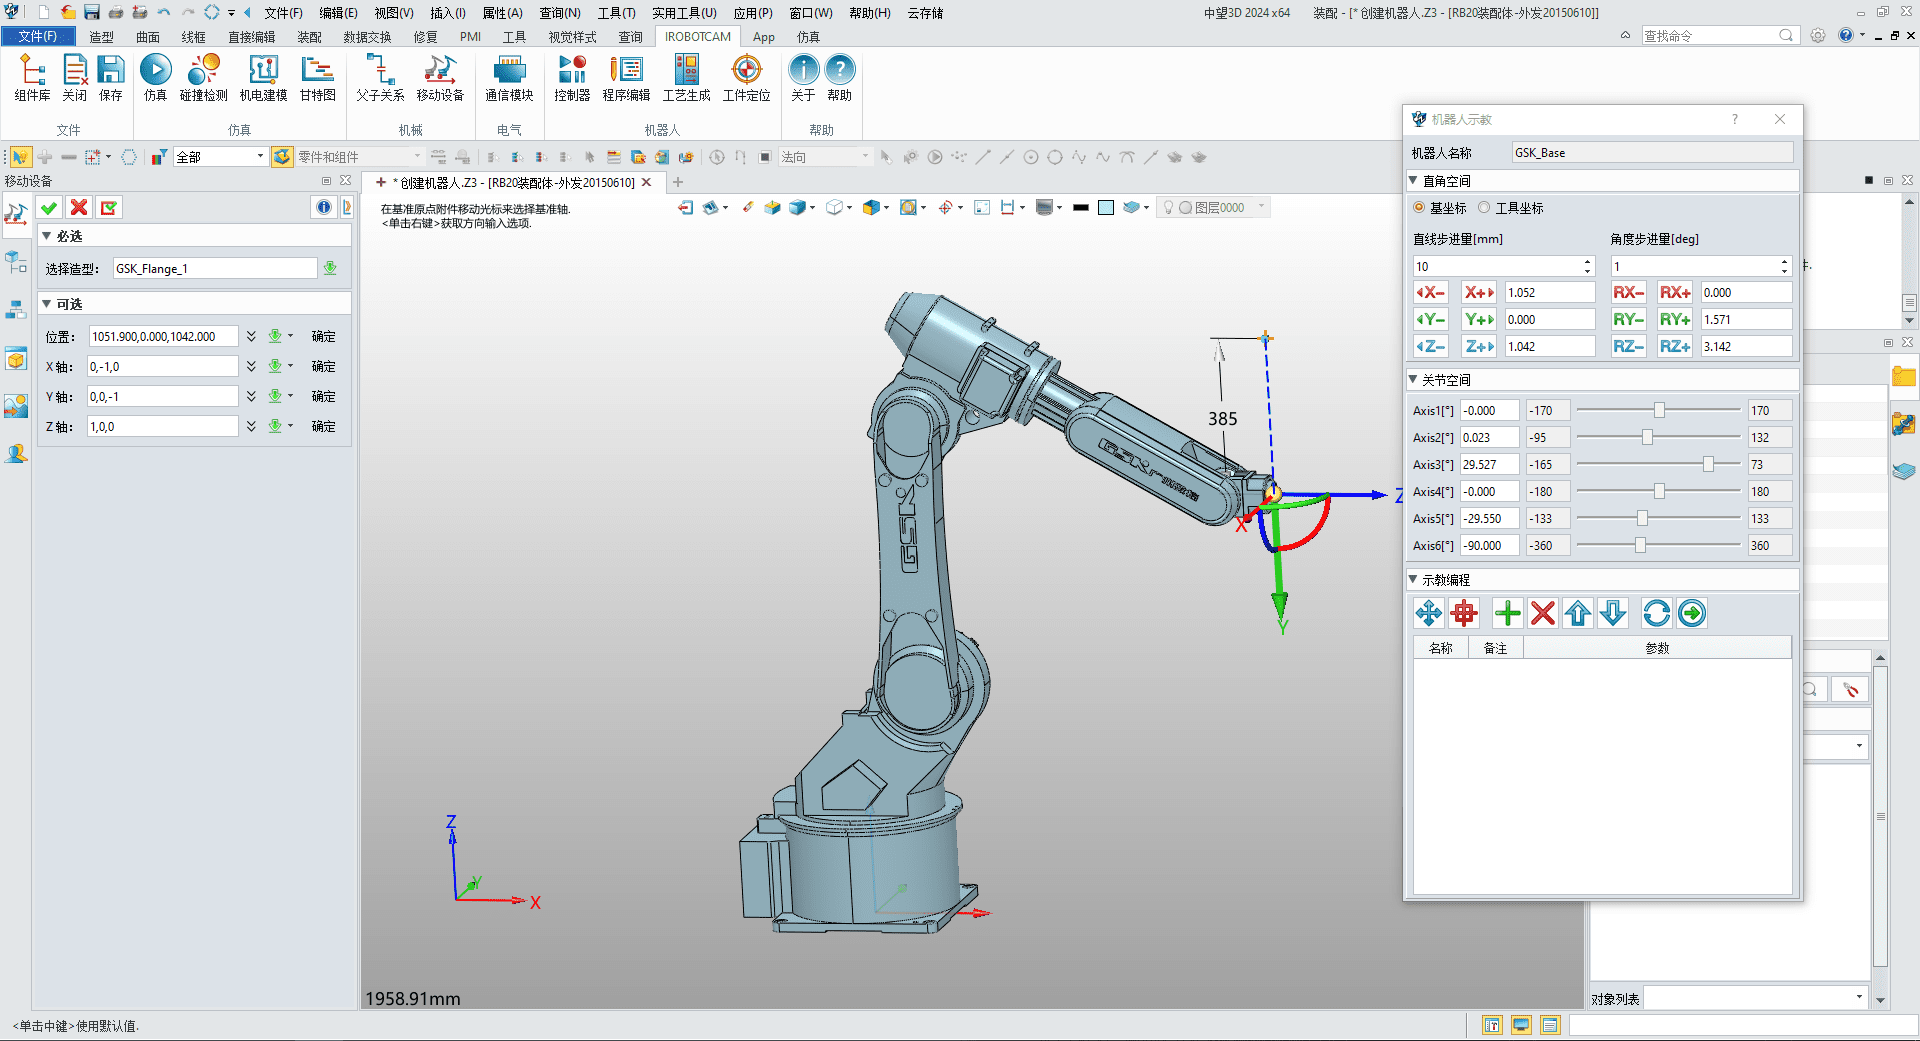Open 工件定位 workpiece positioning tool
The height and width of the screenshot is (1041, 1920).
tap(746, 78)
